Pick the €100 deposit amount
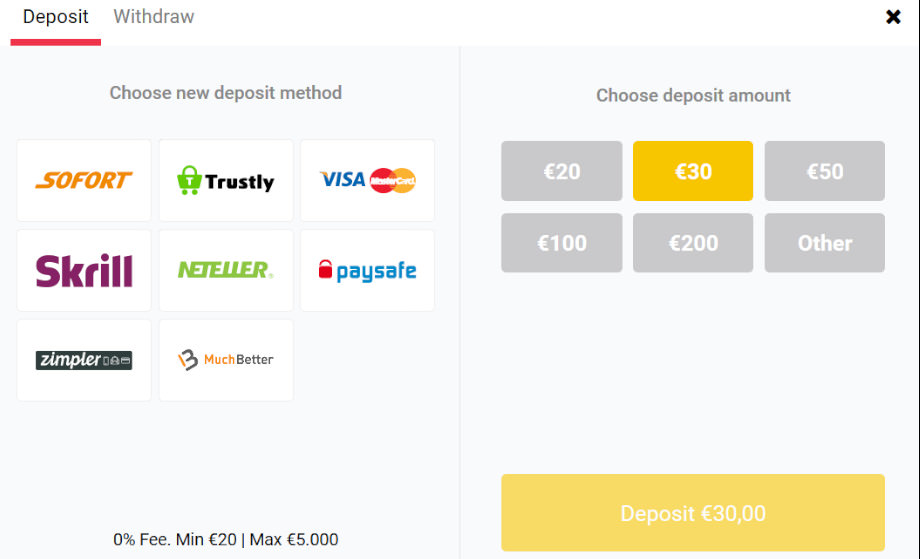The width and height of the screenshot is (920, 559). tap(562, 242)
